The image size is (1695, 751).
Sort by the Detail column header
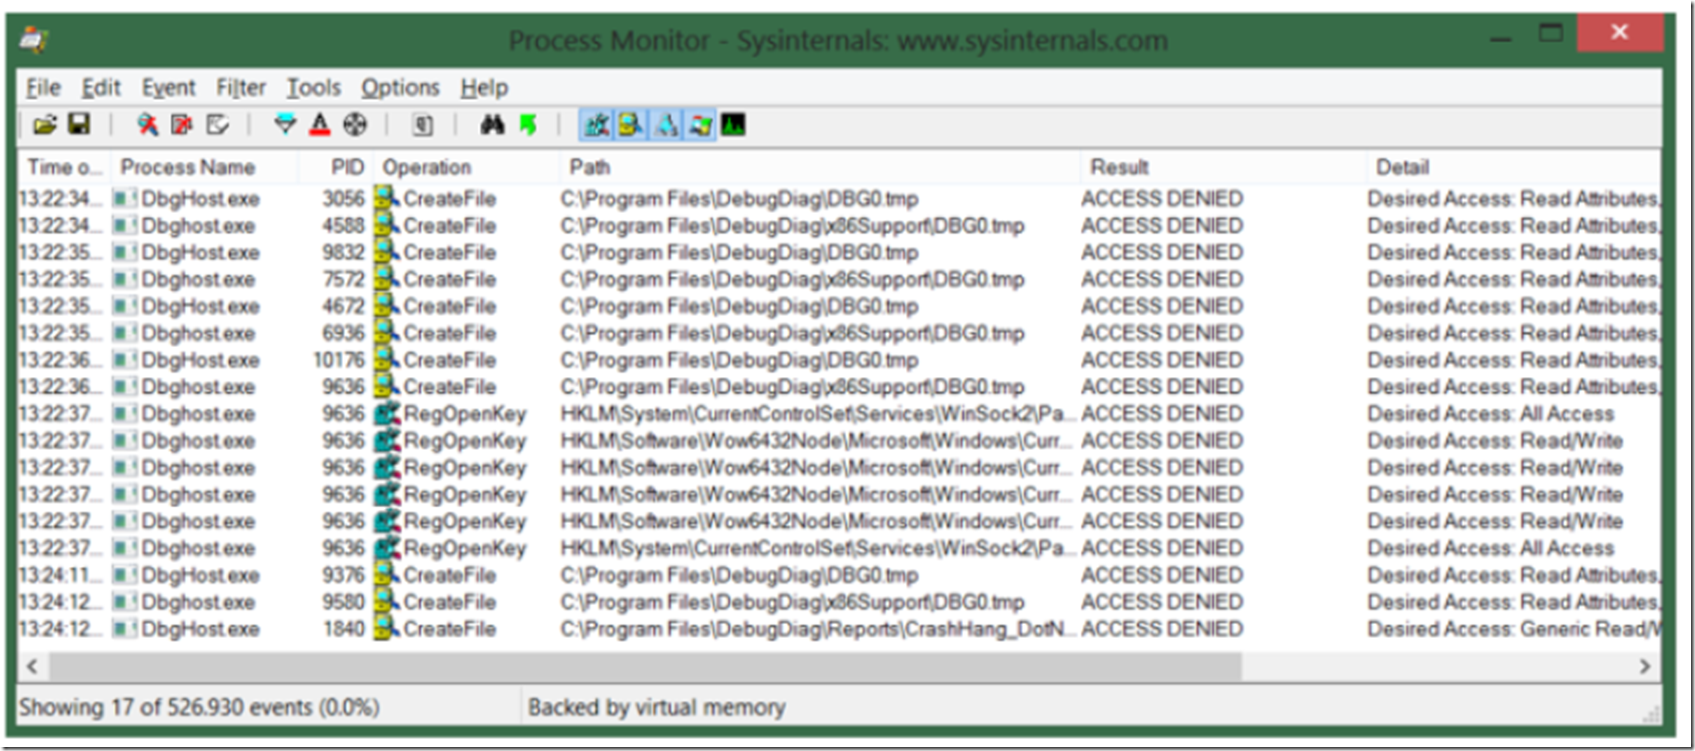[x=1513, y=167]
